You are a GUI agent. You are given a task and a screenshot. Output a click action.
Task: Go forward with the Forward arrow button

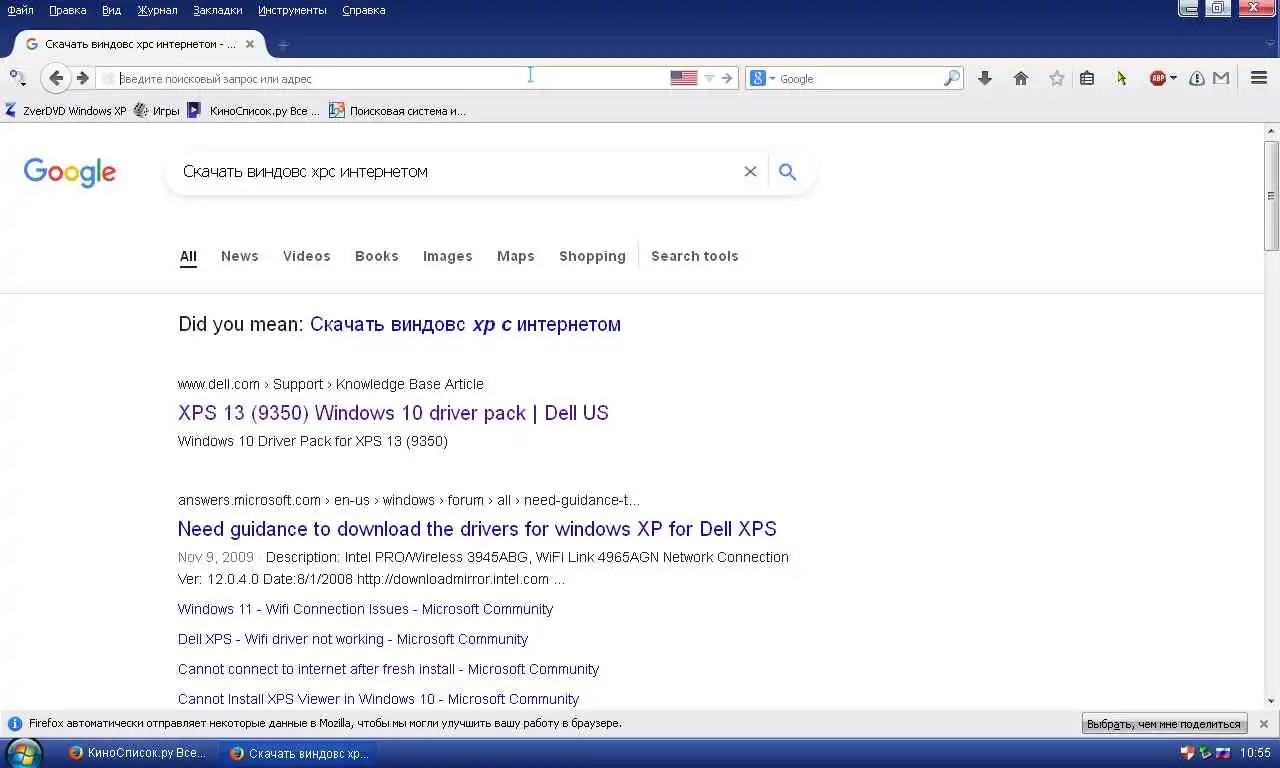[x=82, y=78]
